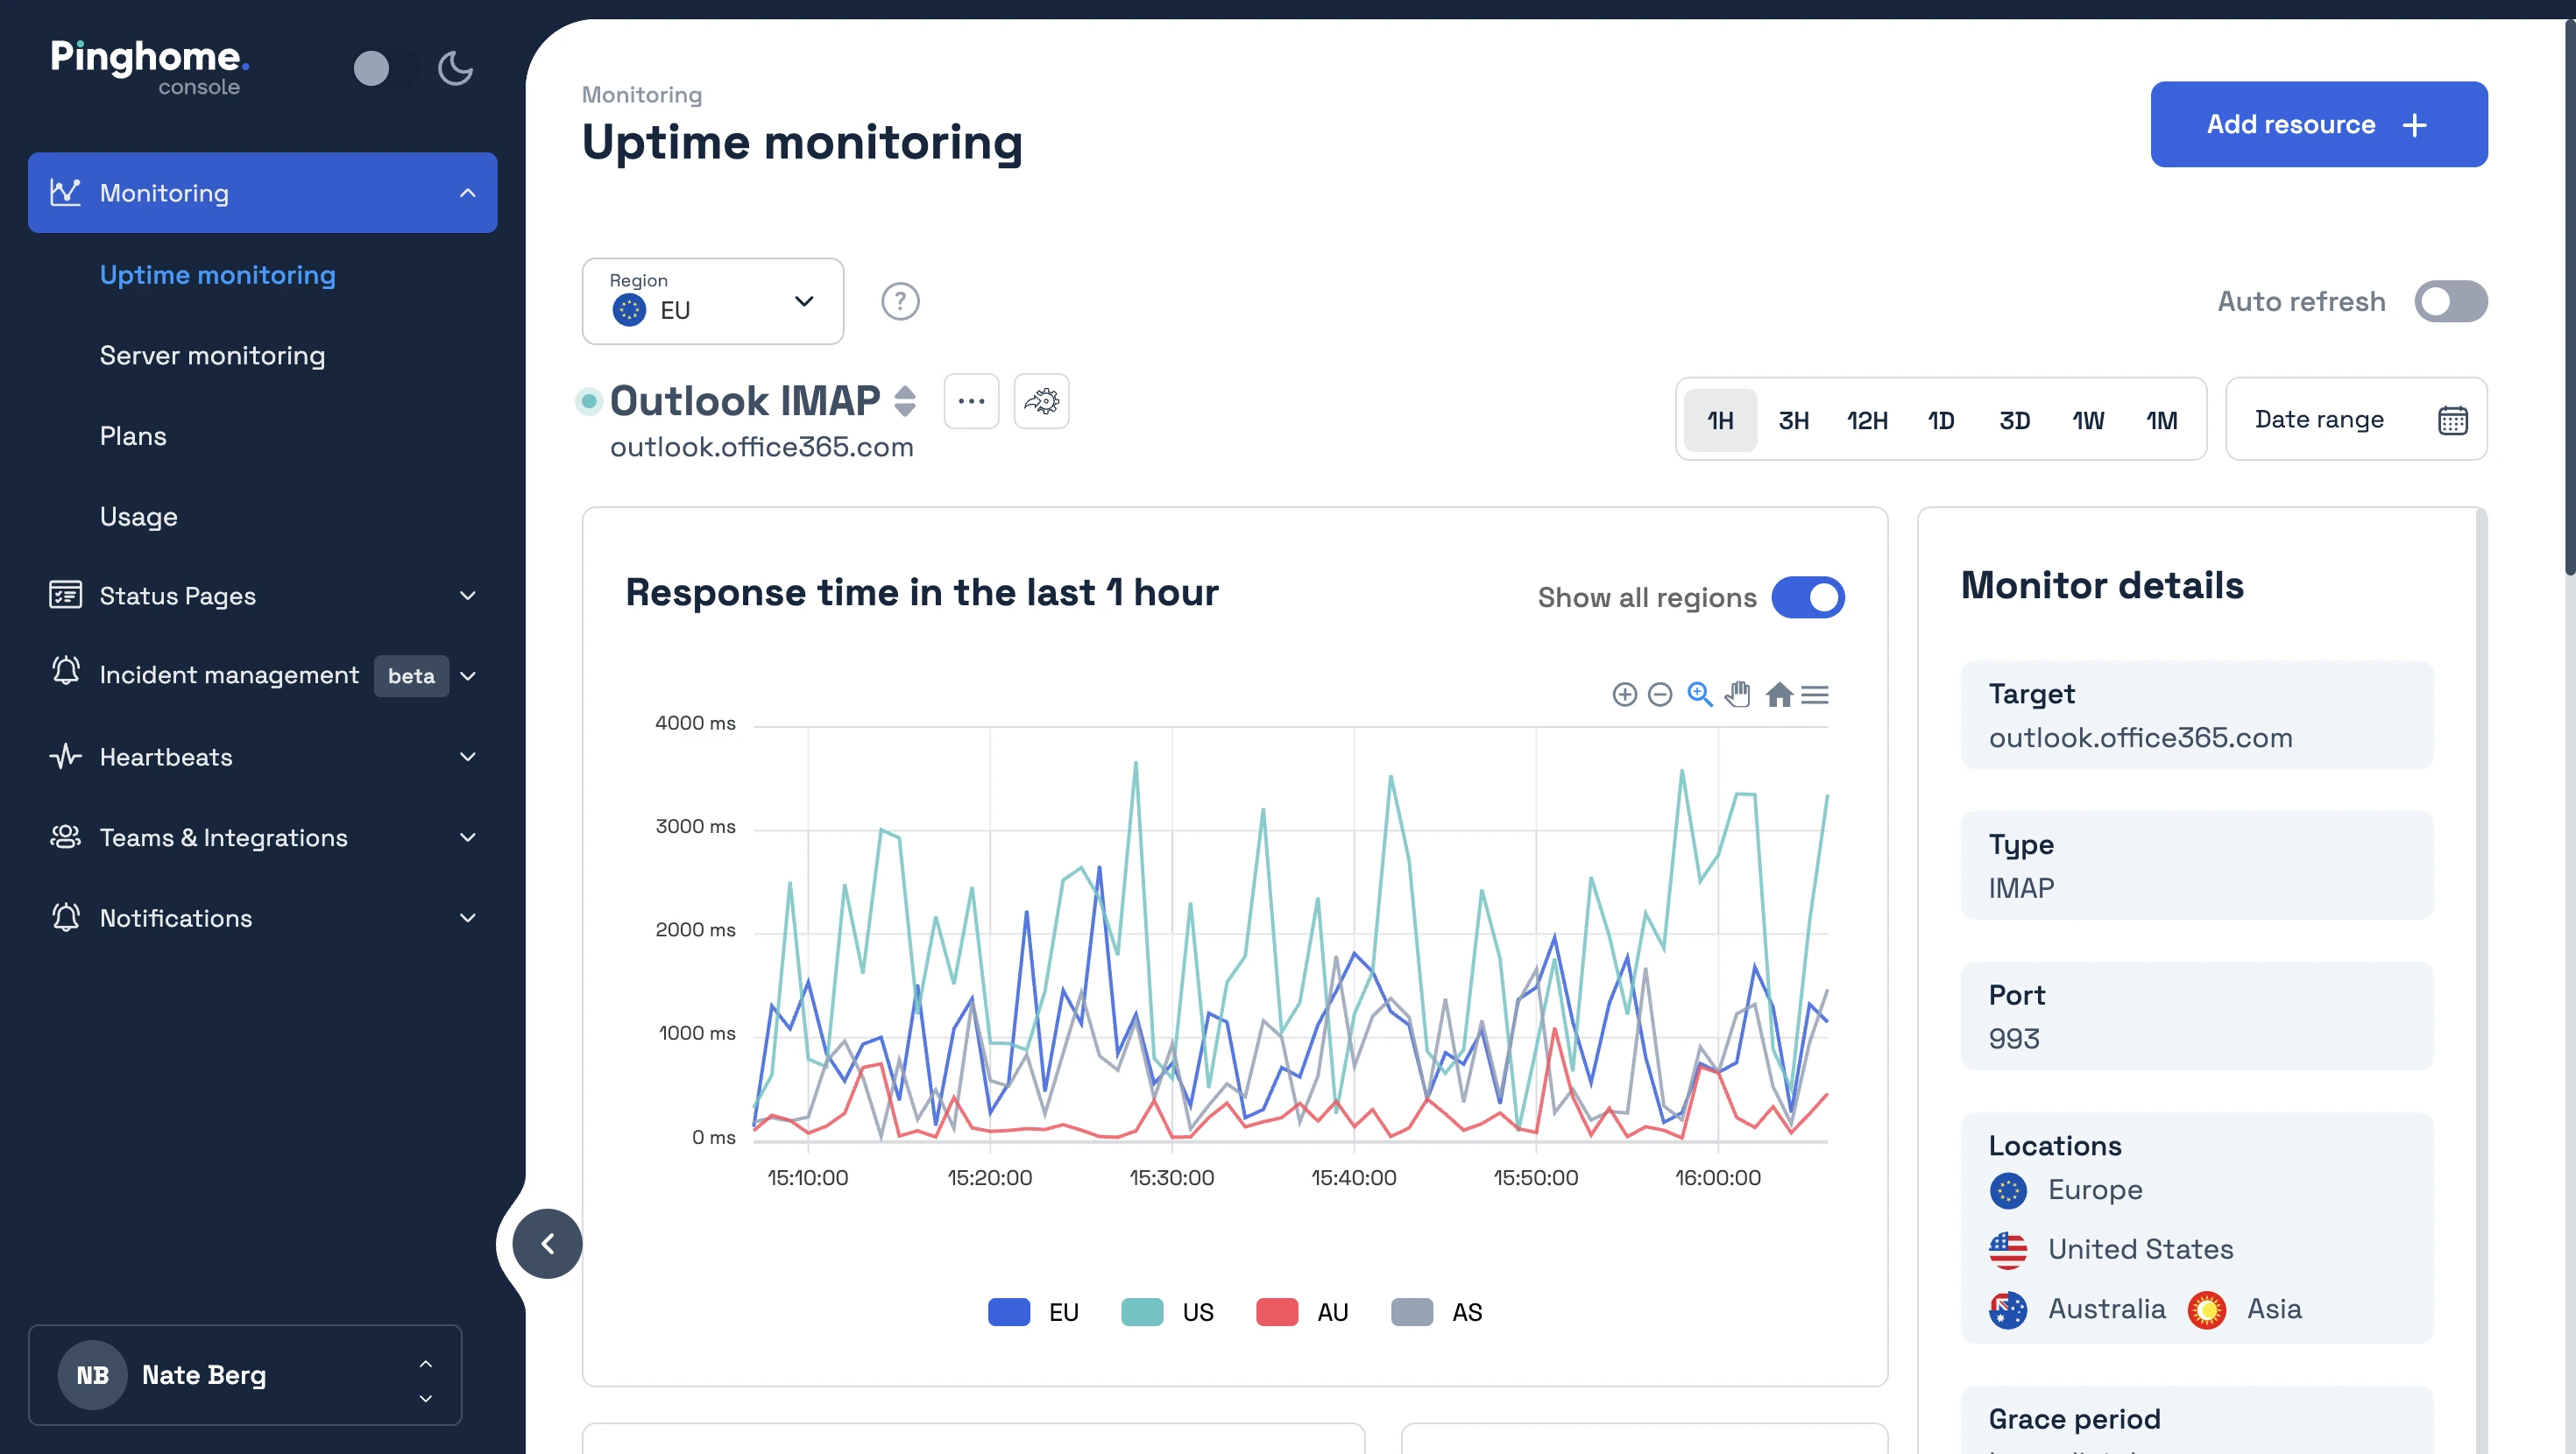This screenshot has width=2576, height=1454.
Task: Click the help question mark near the Region selector
Action: point(899,301)
